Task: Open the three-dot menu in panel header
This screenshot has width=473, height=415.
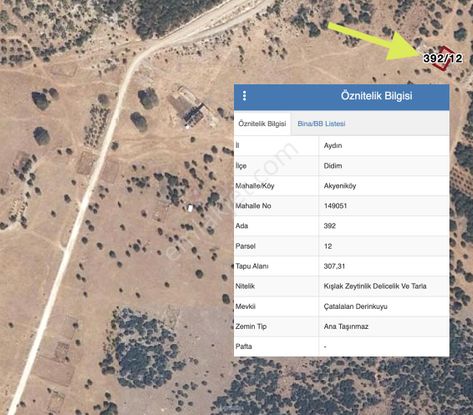Action: (244, 96)
